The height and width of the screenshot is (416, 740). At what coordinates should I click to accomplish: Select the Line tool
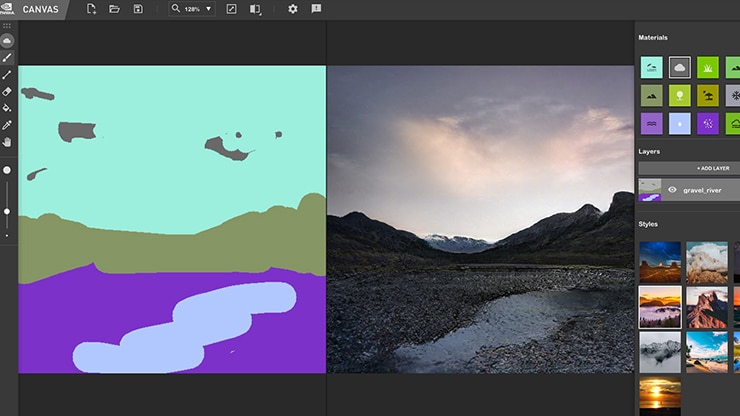7,75
